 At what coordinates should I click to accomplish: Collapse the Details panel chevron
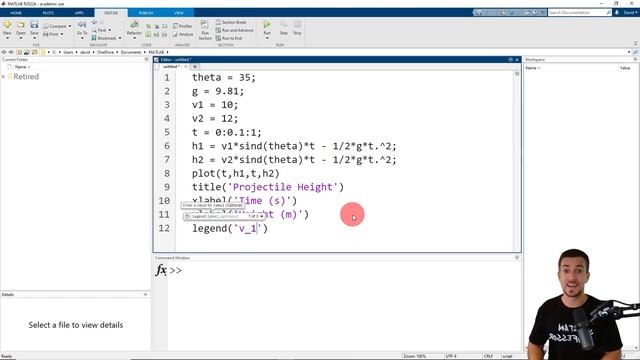145,294
